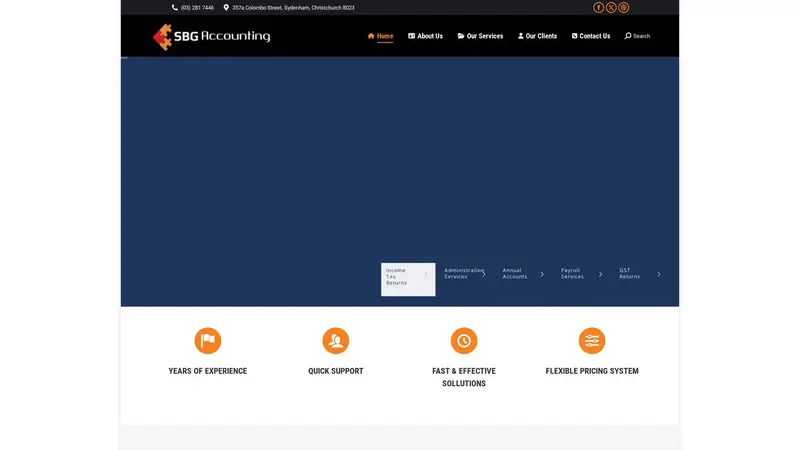Click the YEARS OF EXPERIENCE heading

(208, 371)
